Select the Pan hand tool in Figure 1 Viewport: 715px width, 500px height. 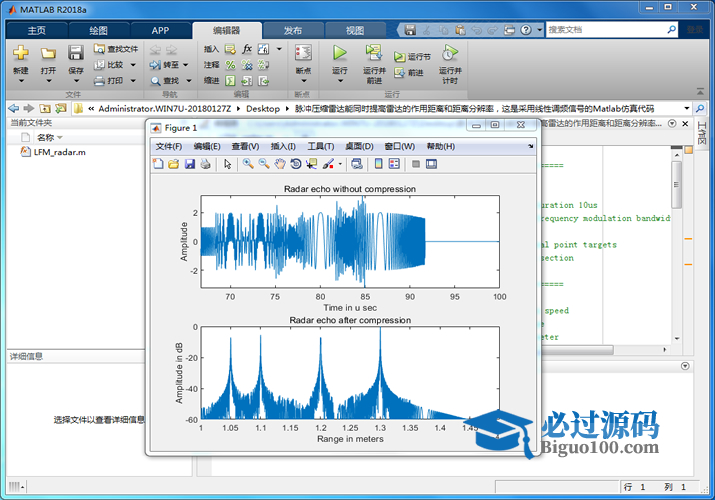pos(280,164)
